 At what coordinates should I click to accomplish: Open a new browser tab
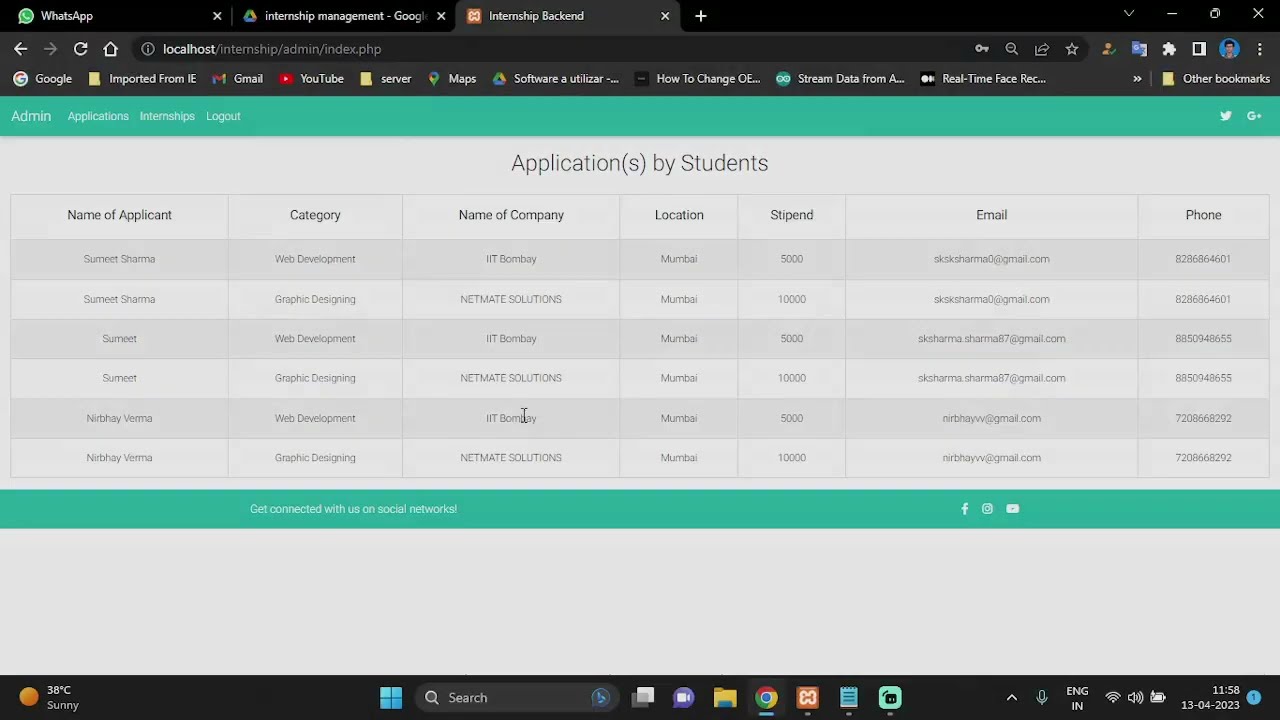point(701,16)
